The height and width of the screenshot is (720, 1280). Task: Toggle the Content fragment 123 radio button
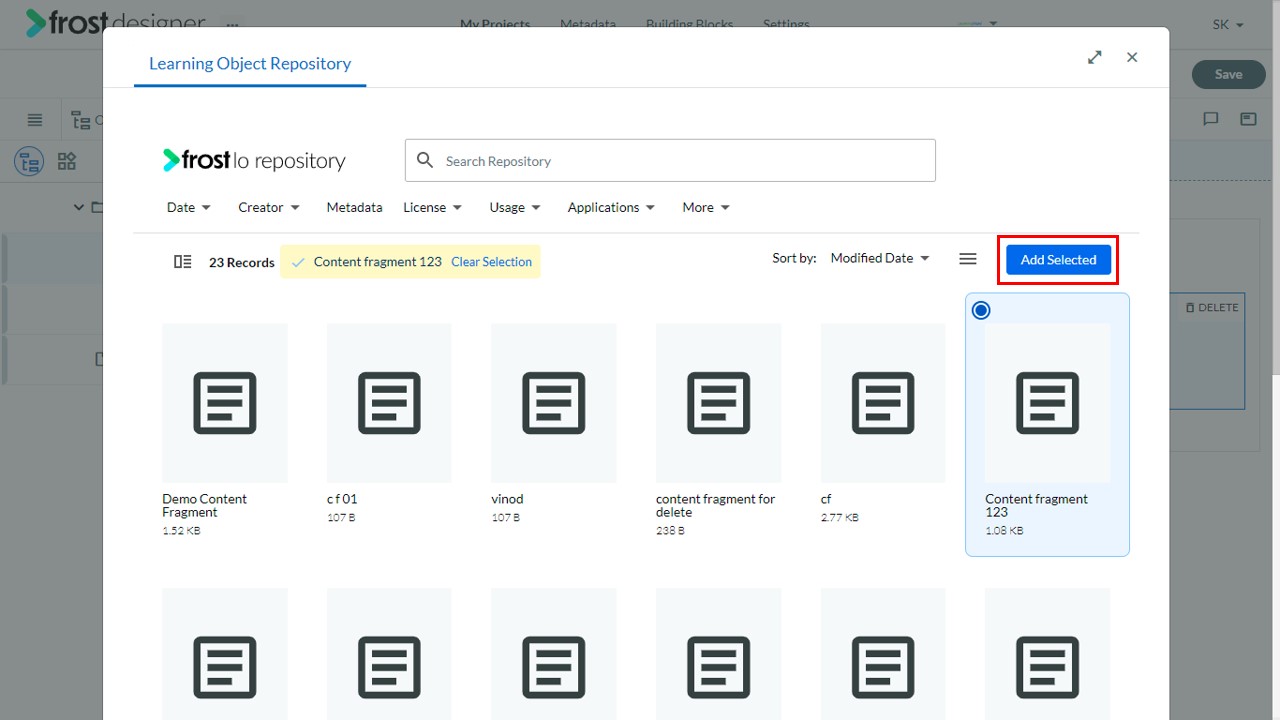point(981,310)
